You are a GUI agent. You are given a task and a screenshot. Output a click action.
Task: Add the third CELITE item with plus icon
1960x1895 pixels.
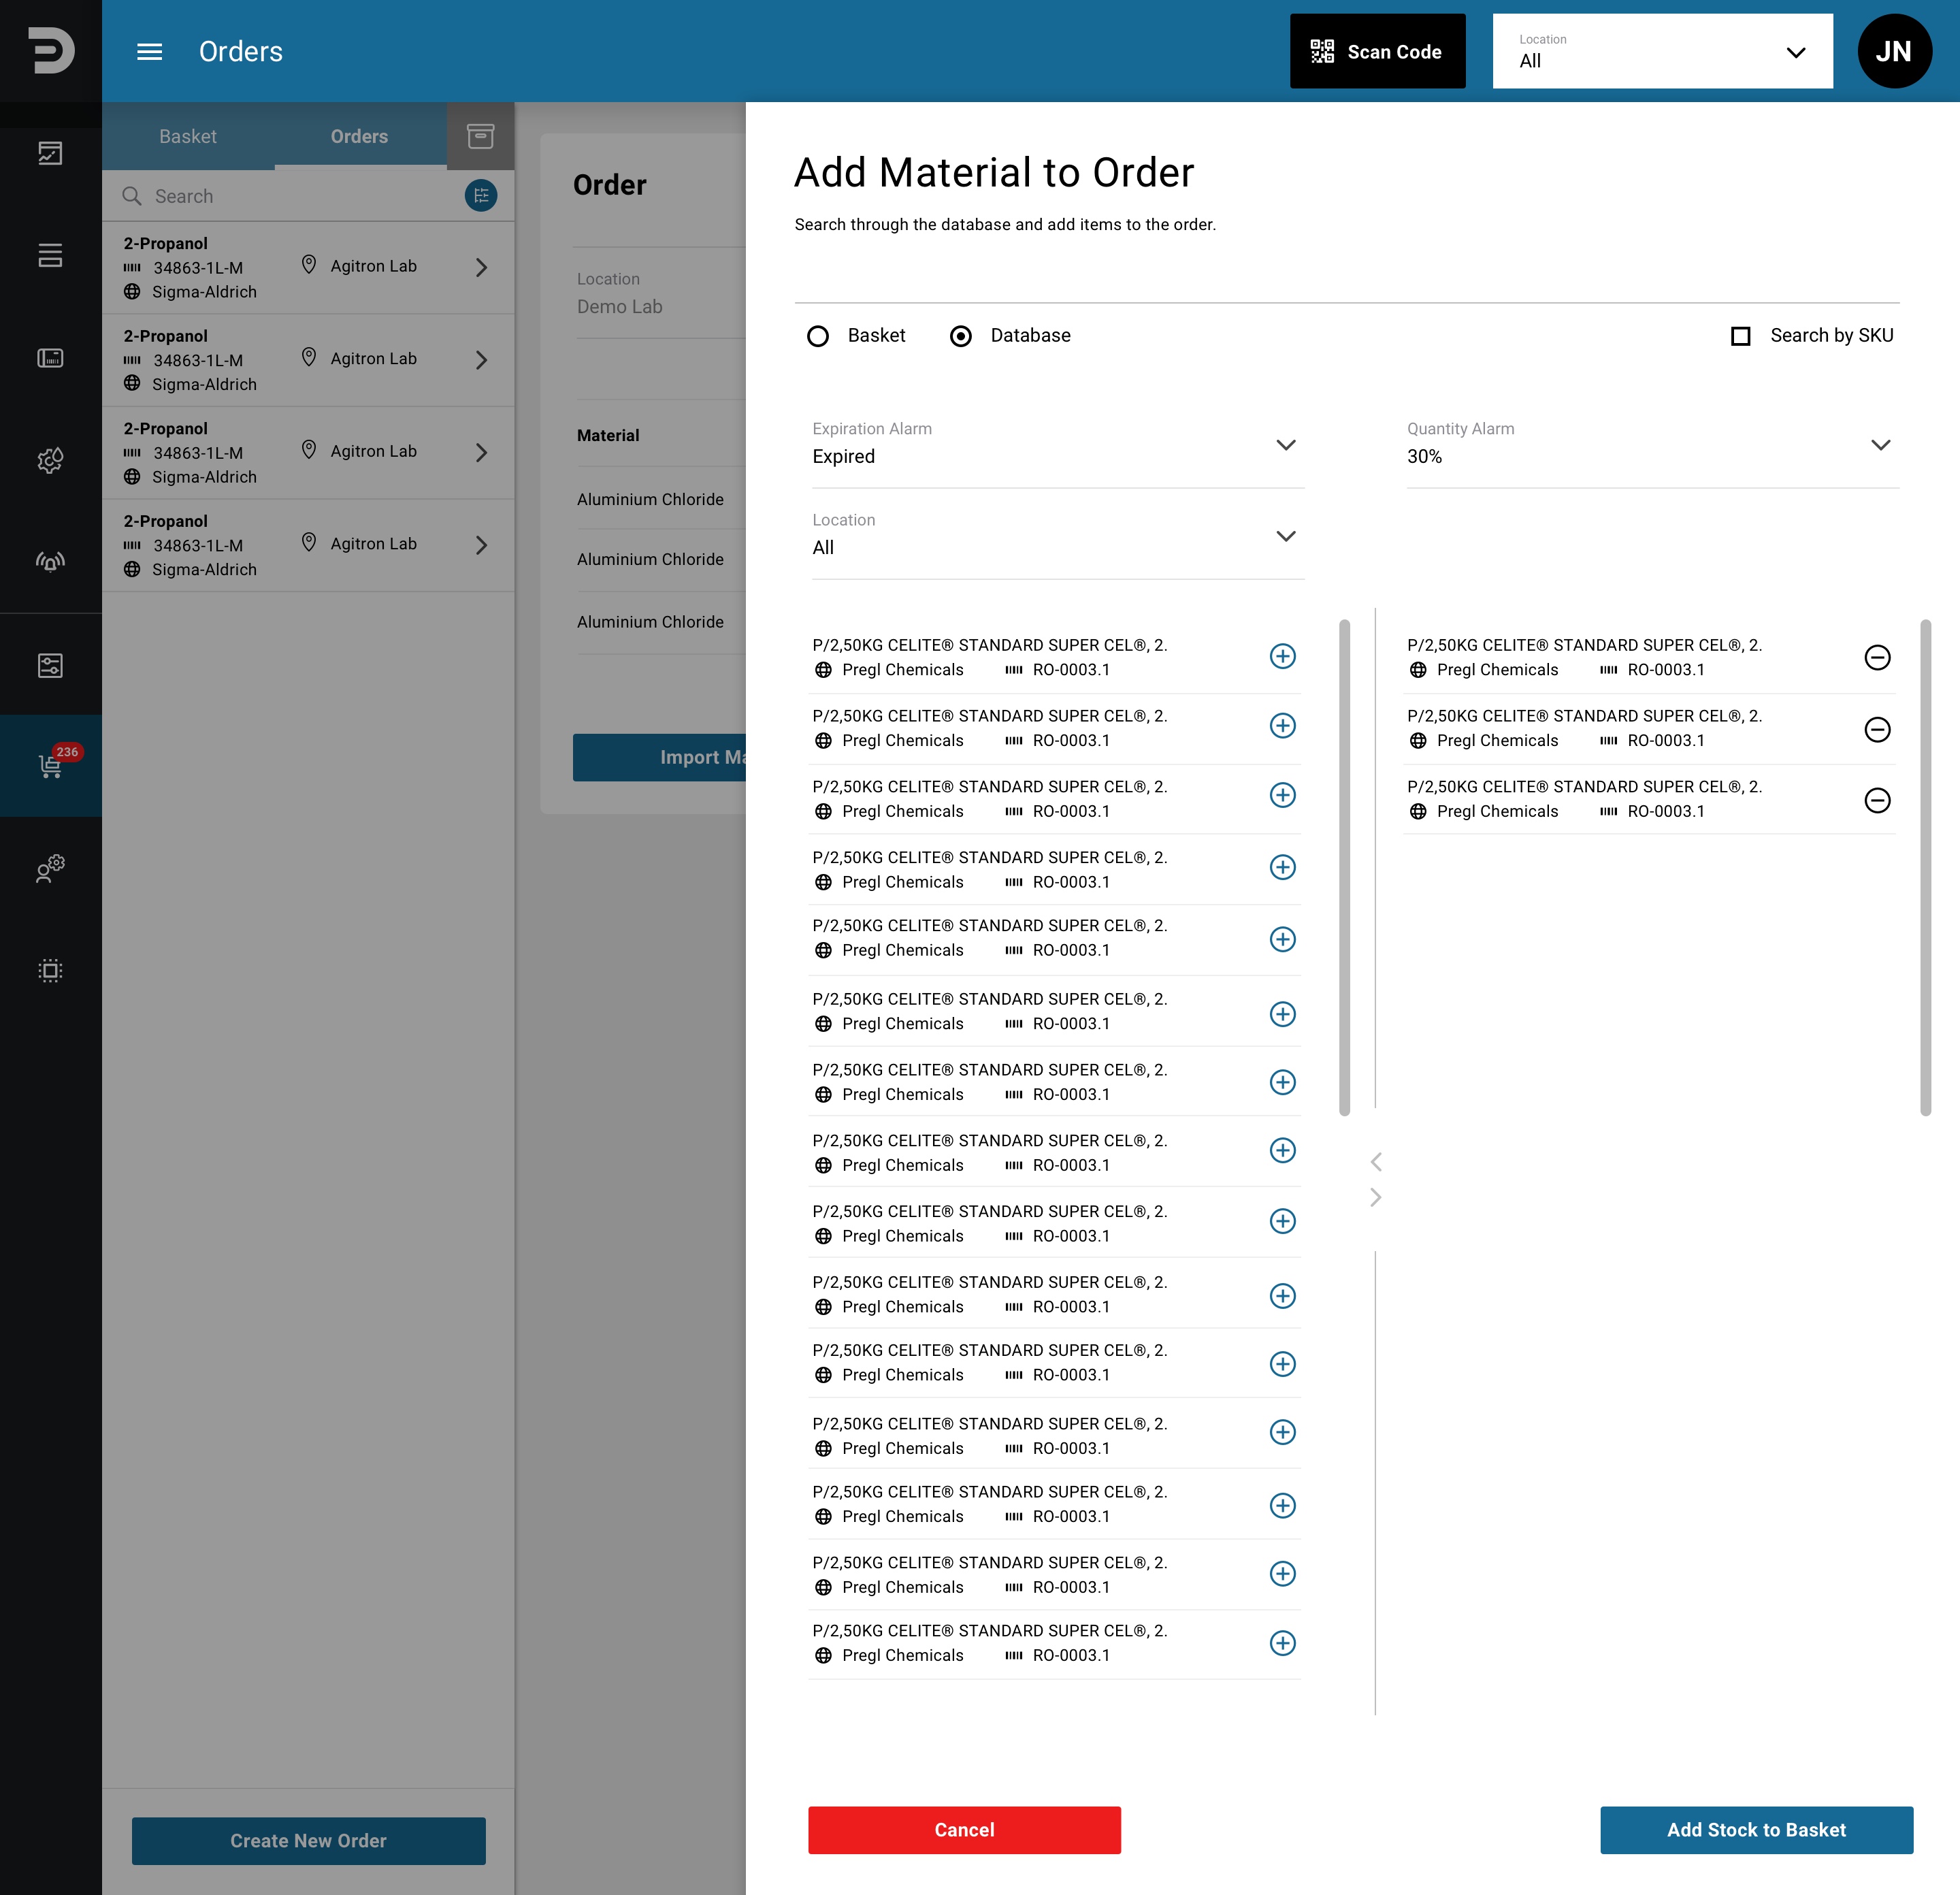pos(1283,796)
